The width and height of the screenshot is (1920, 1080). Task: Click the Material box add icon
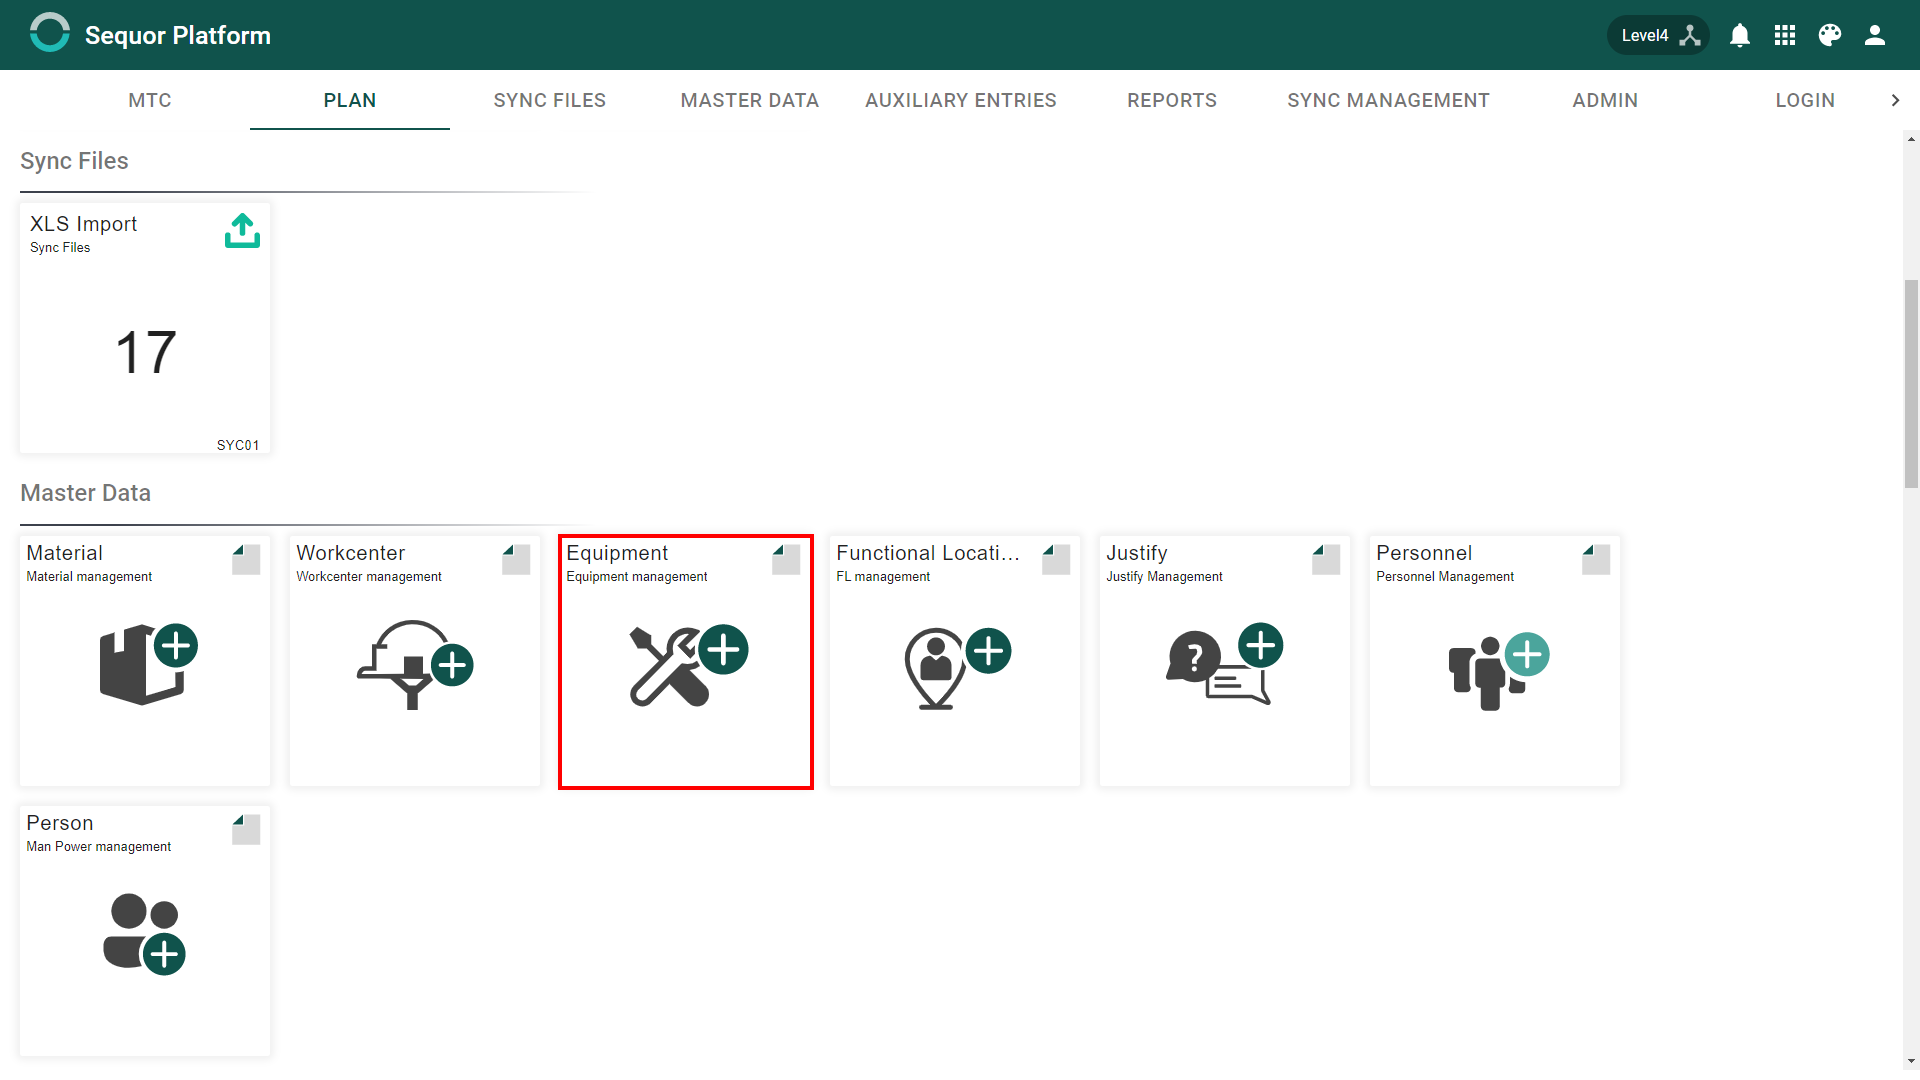click(x=148, y=664)
